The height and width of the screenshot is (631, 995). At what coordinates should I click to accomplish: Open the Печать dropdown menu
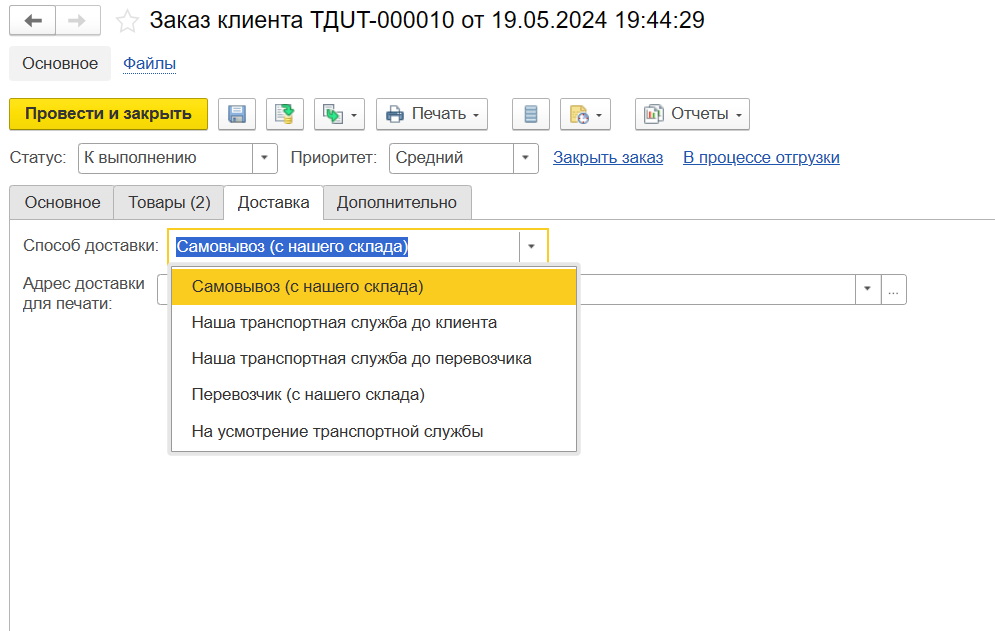pos(432,114)
